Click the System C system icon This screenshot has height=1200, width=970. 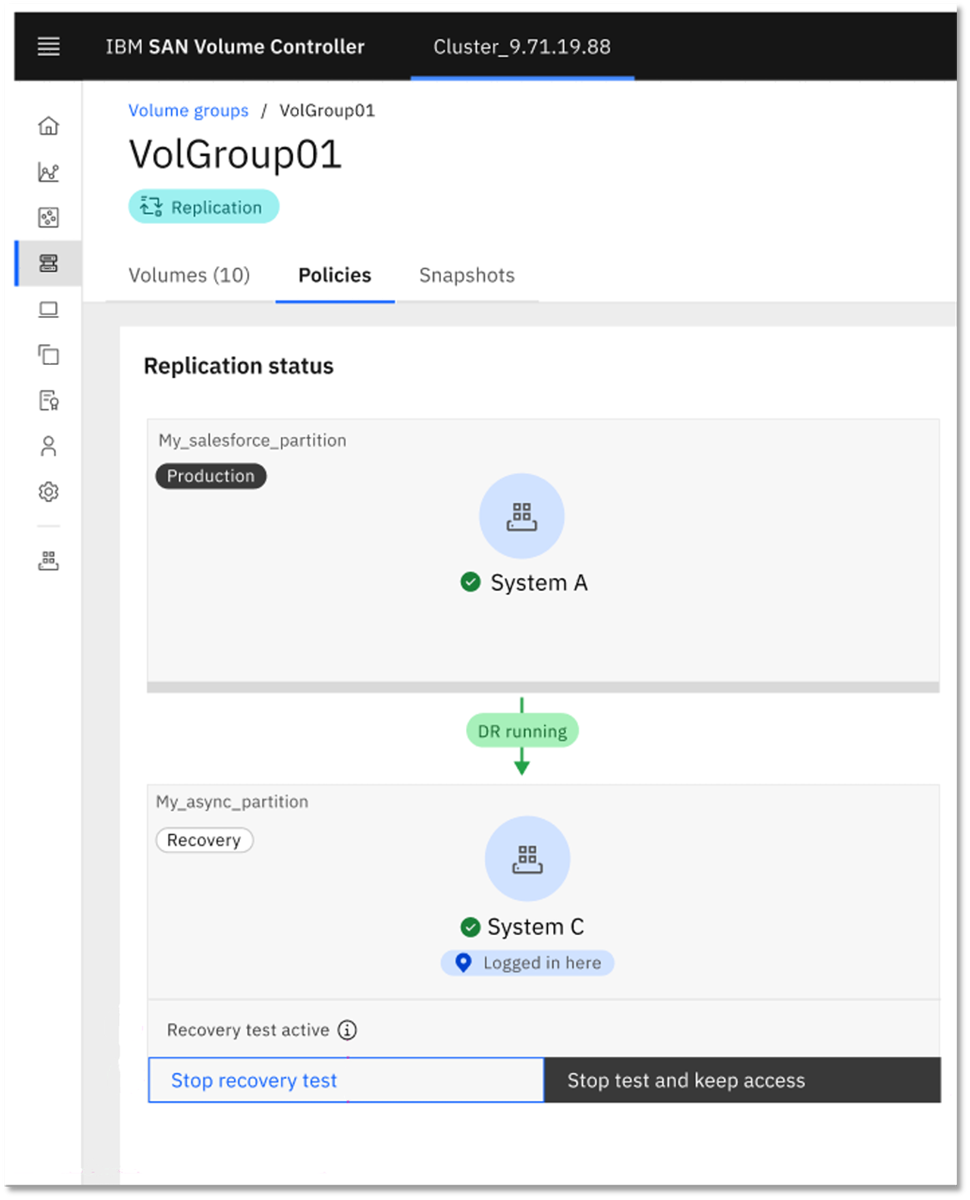click(x=528, y=858)
